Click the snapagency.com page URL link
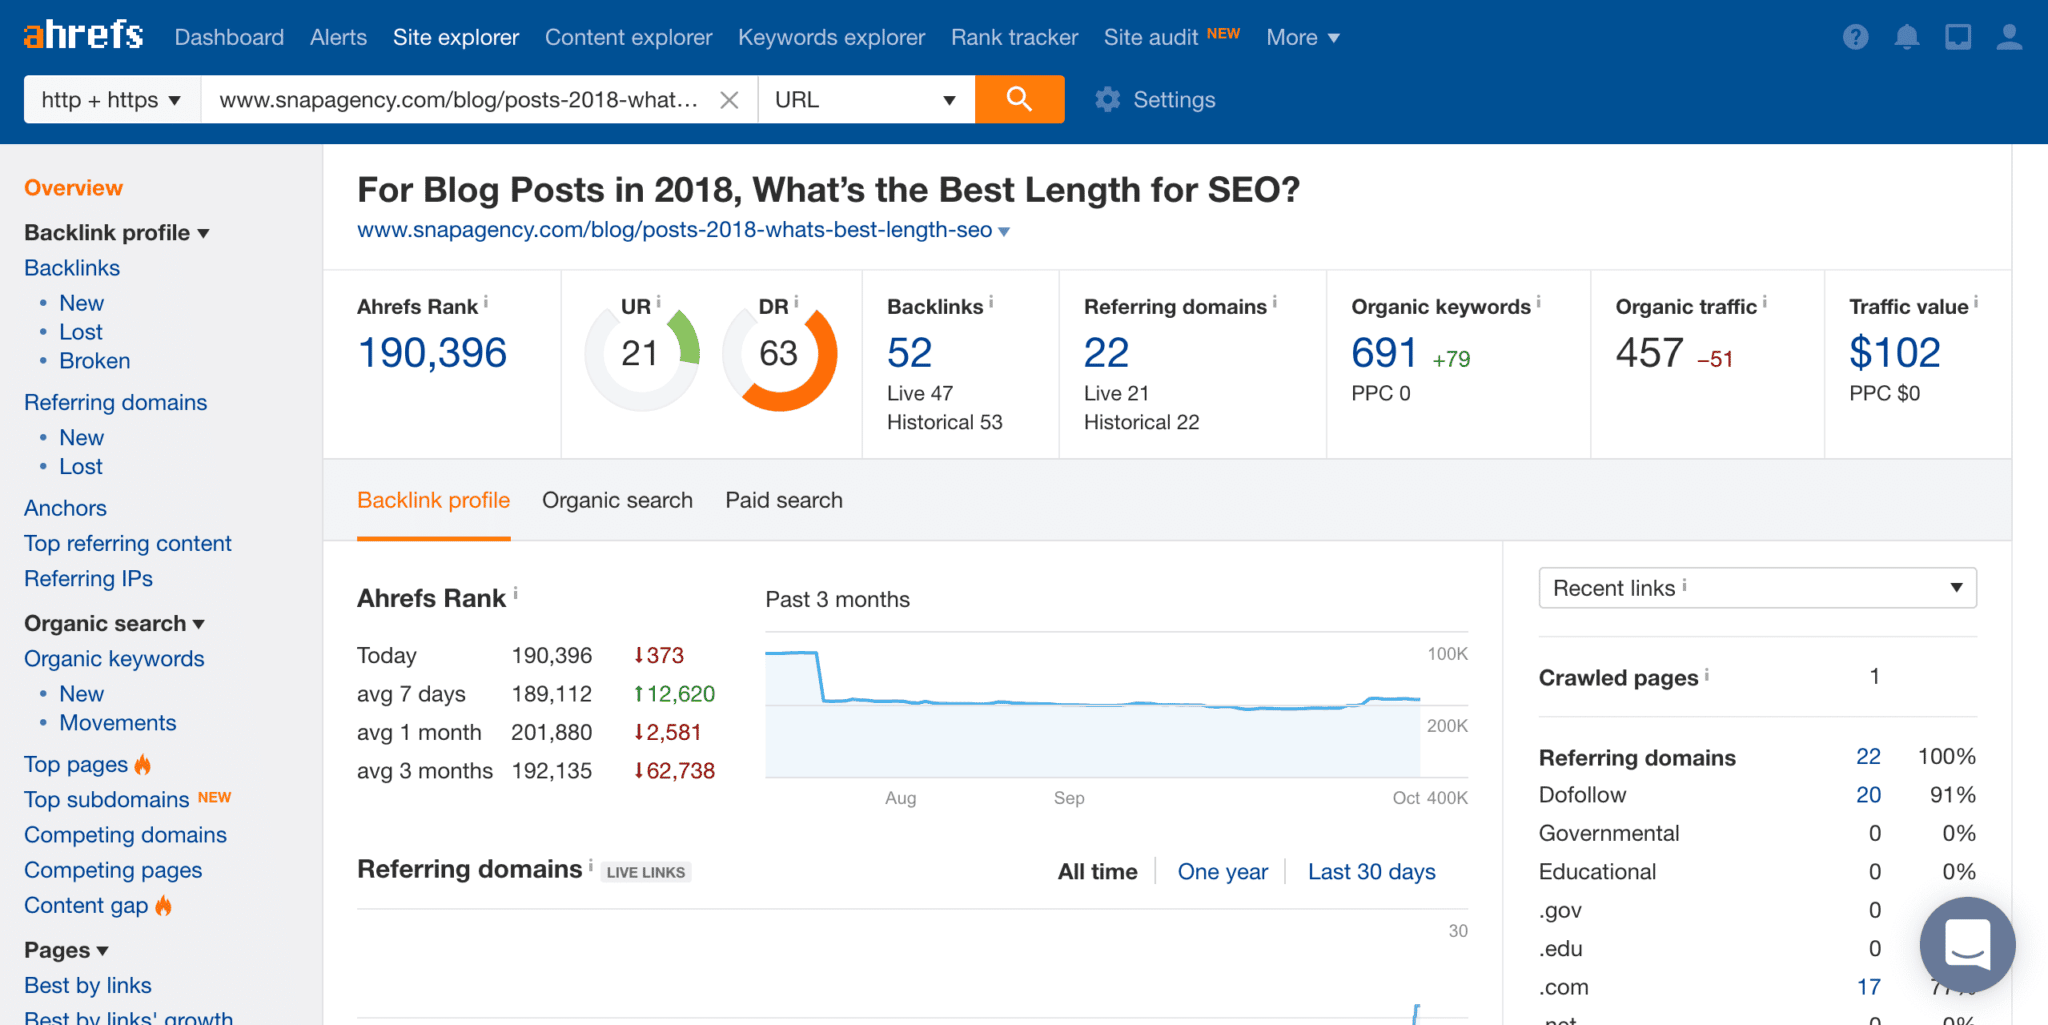2048x1025 pixels. (674, 230)
